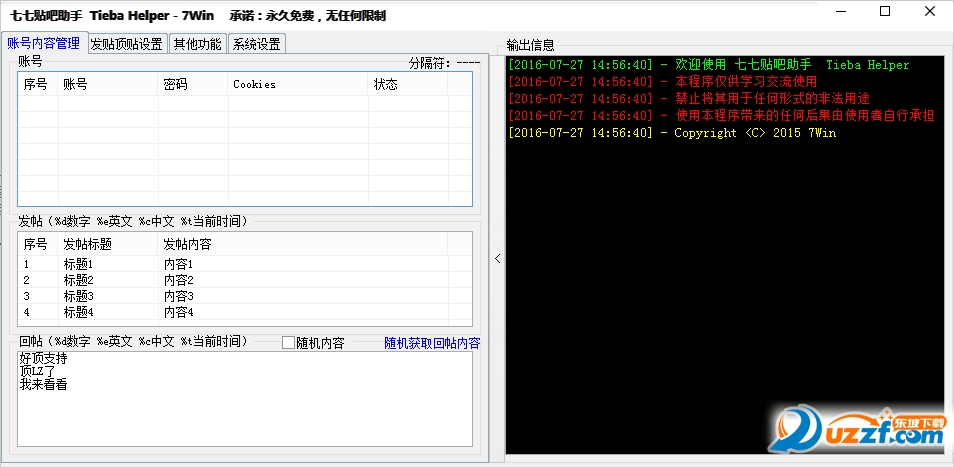The width and height of the screenshot is (954, 468).
Task: Select the 标题1 post row
Action: click(x=245, y=265)
